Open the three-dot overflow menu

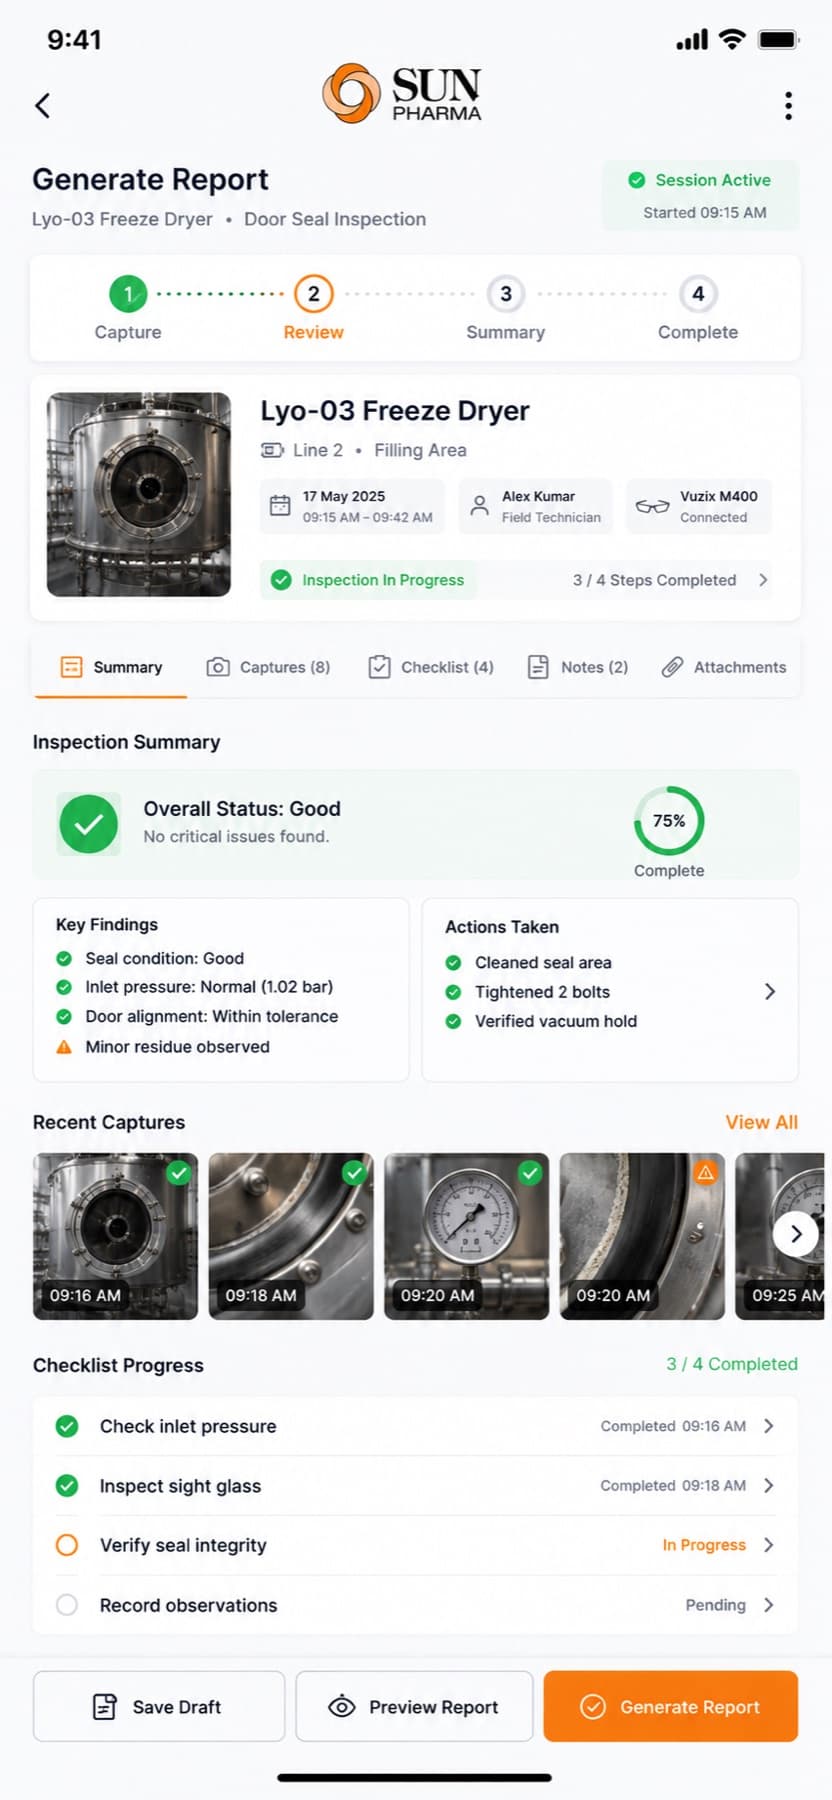point(788,105)
